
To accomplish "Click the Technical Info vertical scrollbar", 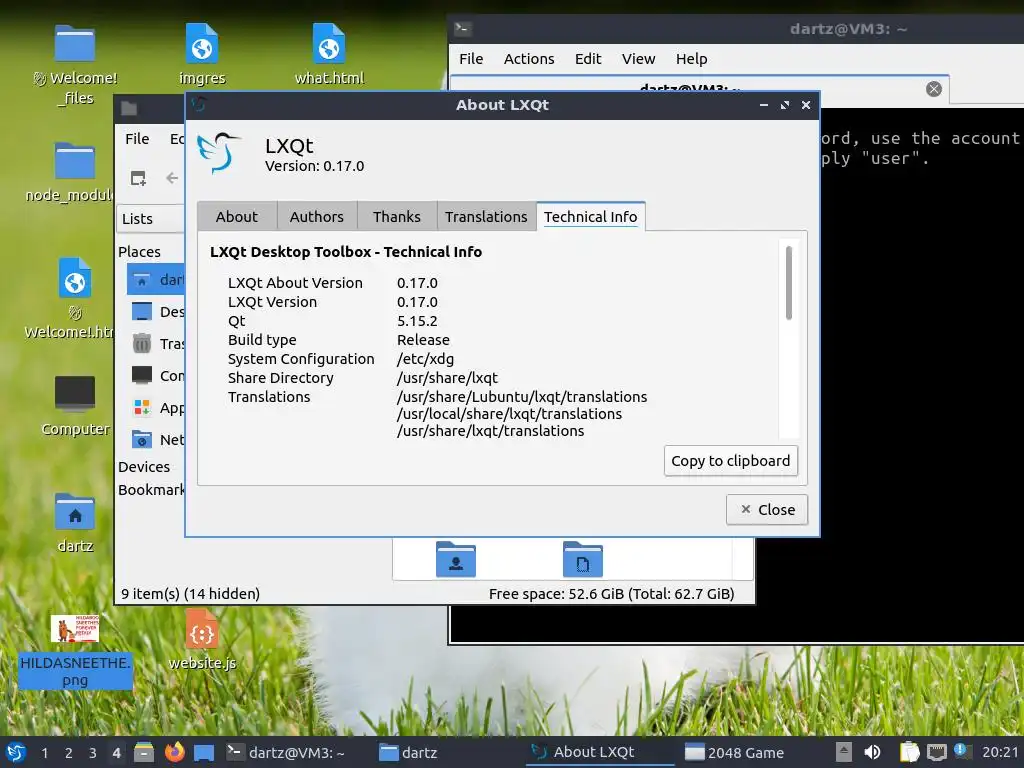I will point(789,283).
